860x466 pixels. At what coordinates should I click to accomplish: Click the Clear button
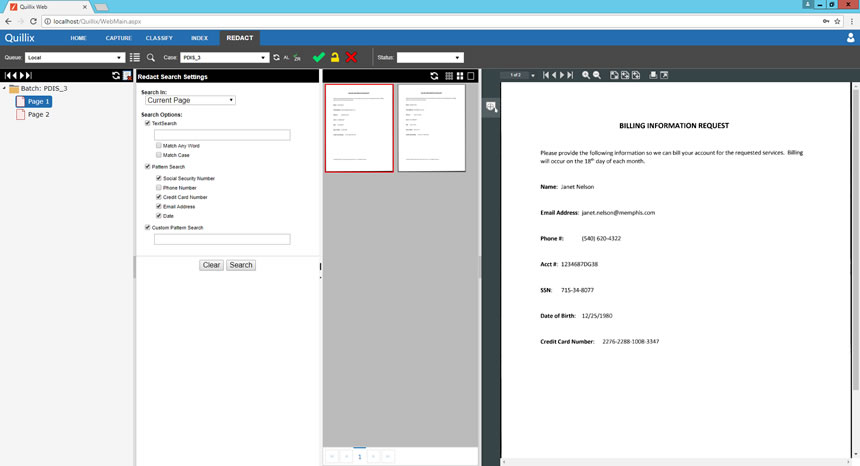coord(211,265)
